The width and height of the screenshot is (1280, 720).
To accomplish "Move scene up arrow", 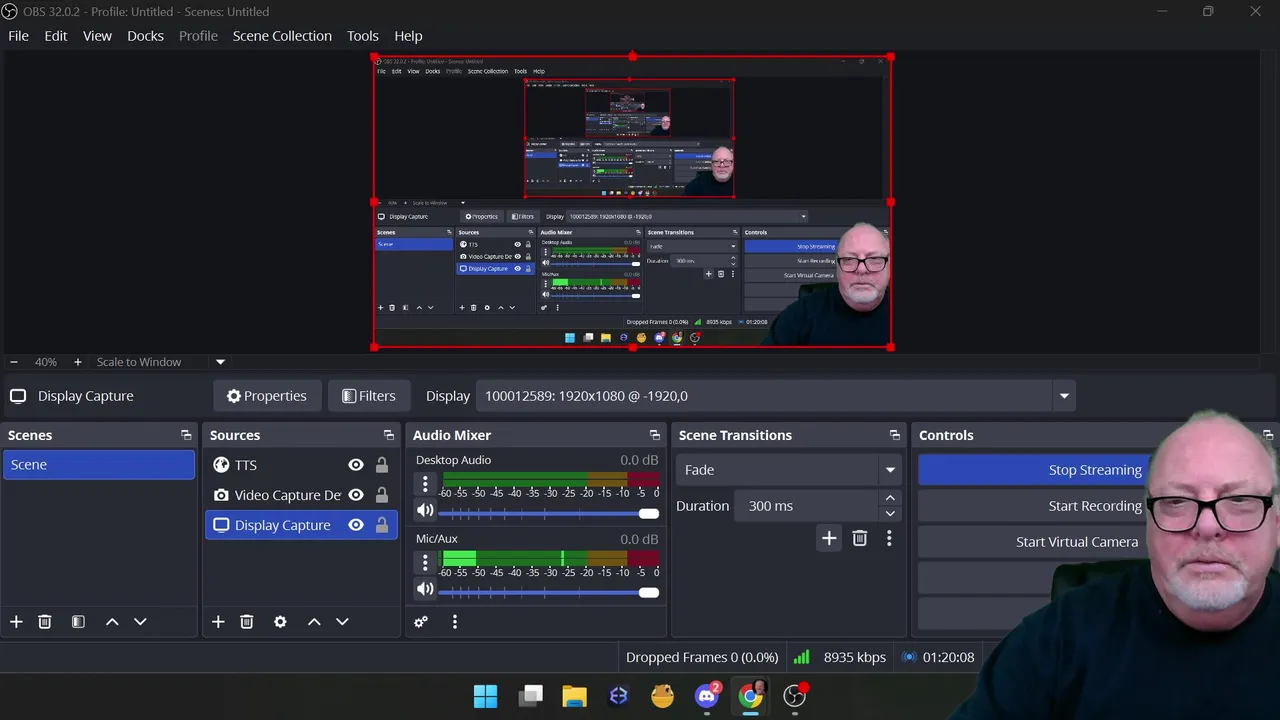I will tap(112, 622).
